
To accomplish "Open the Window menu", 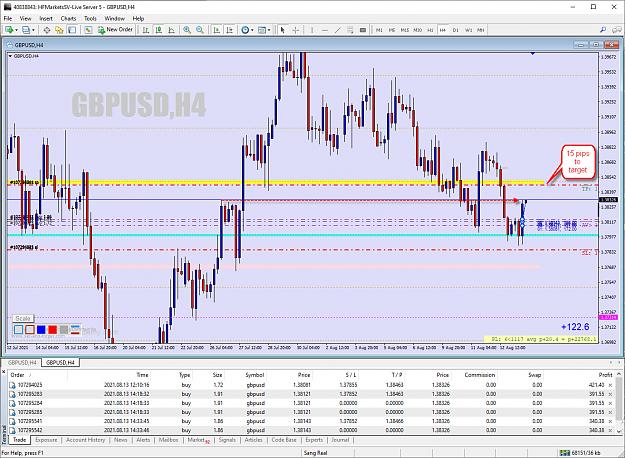I will (x=114, y=18).
